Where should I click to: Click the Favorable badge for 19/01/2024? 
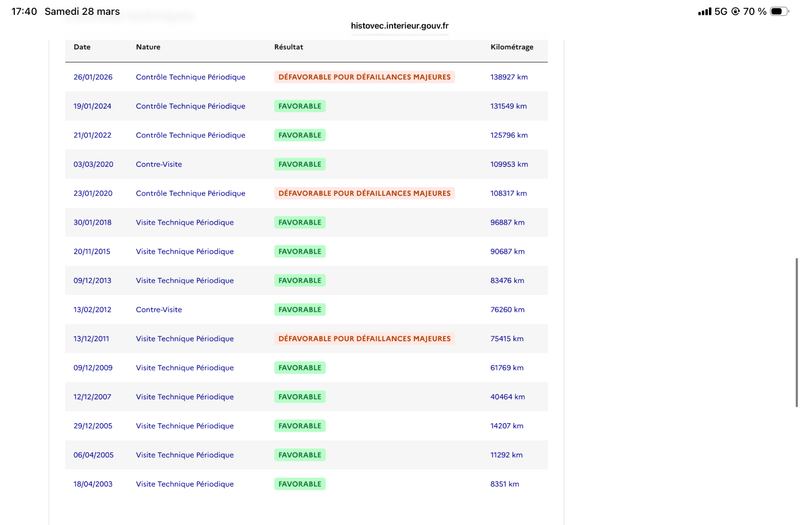[300, 106]
